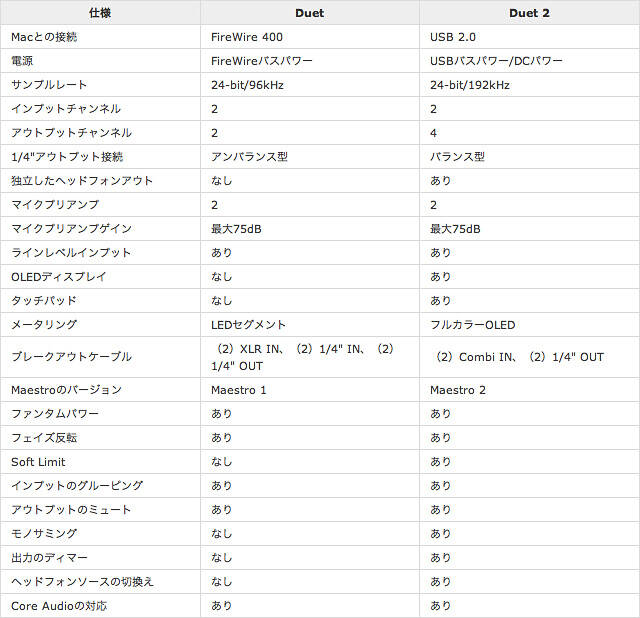Click the "FireWireバスパワー" cell
This screenshot has width=640, height=618.
pos(262,61)
